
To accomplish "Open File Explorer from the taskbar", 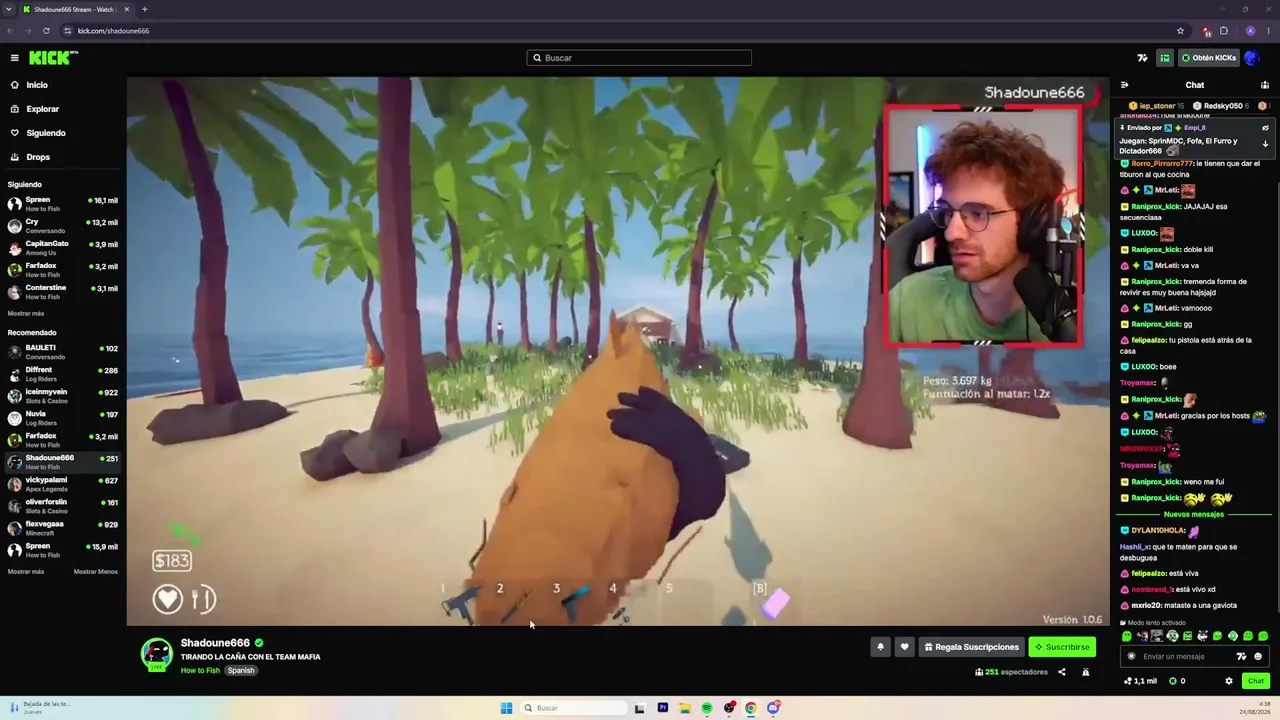I will click(x=685, y=708).
